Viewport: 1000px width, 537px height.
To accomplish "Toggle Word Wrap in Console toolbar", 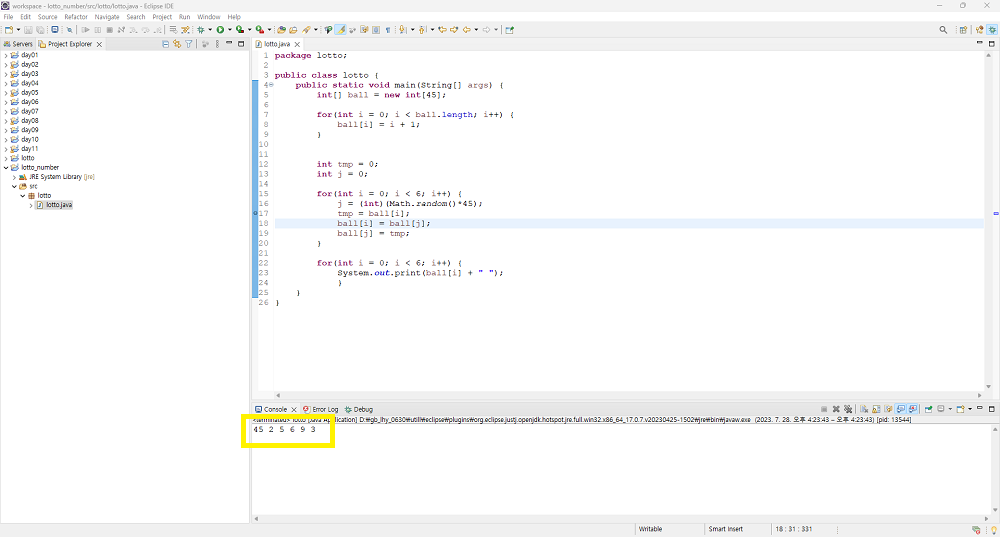I will [888, 409].
